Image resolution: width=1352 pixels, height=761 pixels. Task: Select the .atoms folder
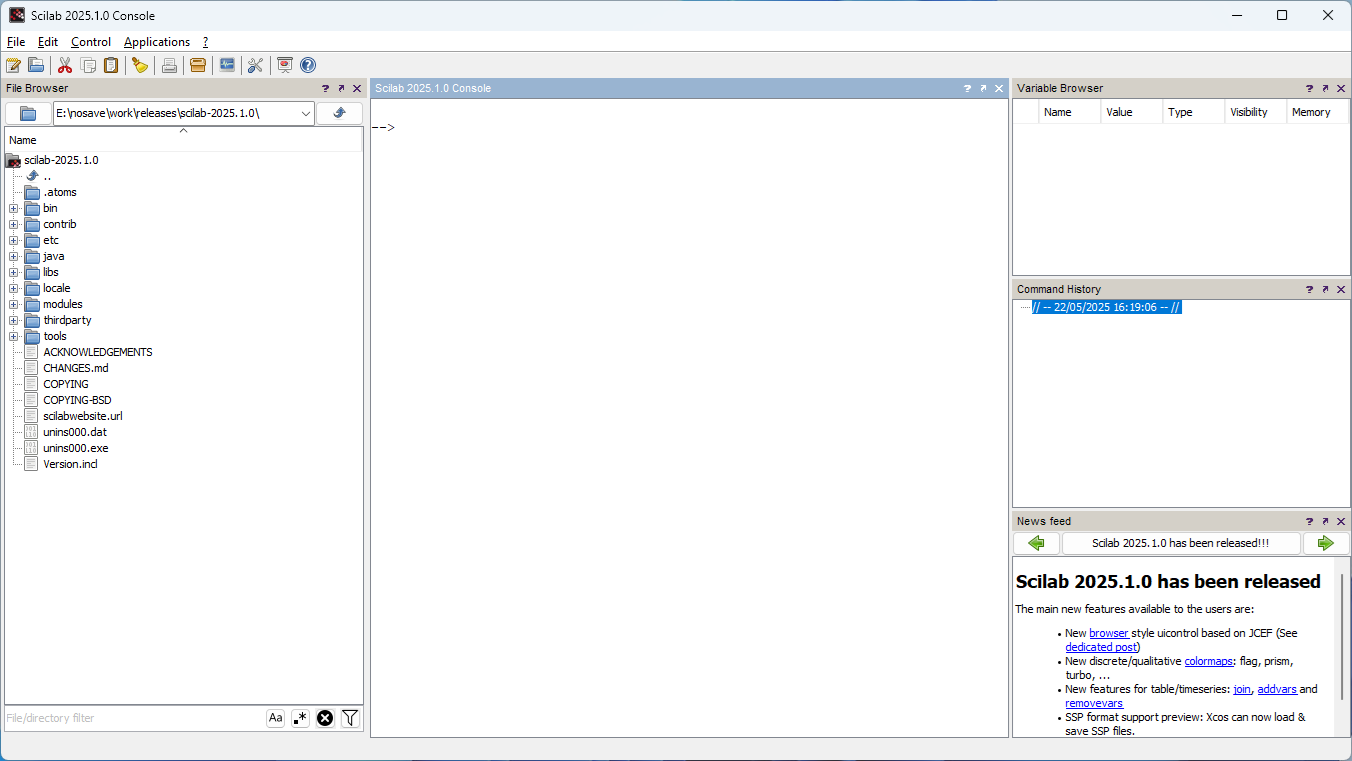[x=59, y=192]
